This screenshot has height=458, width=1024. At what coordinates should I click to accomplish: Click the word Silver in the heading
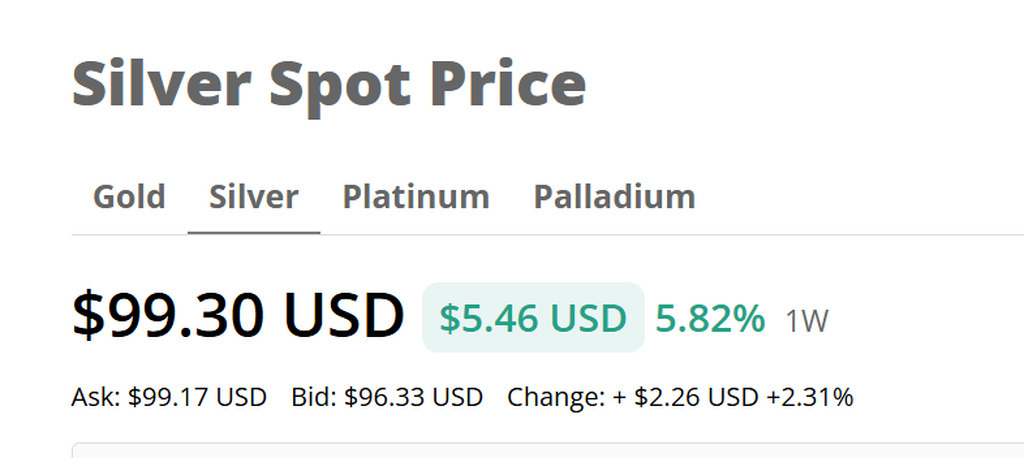tap(160, 83)
